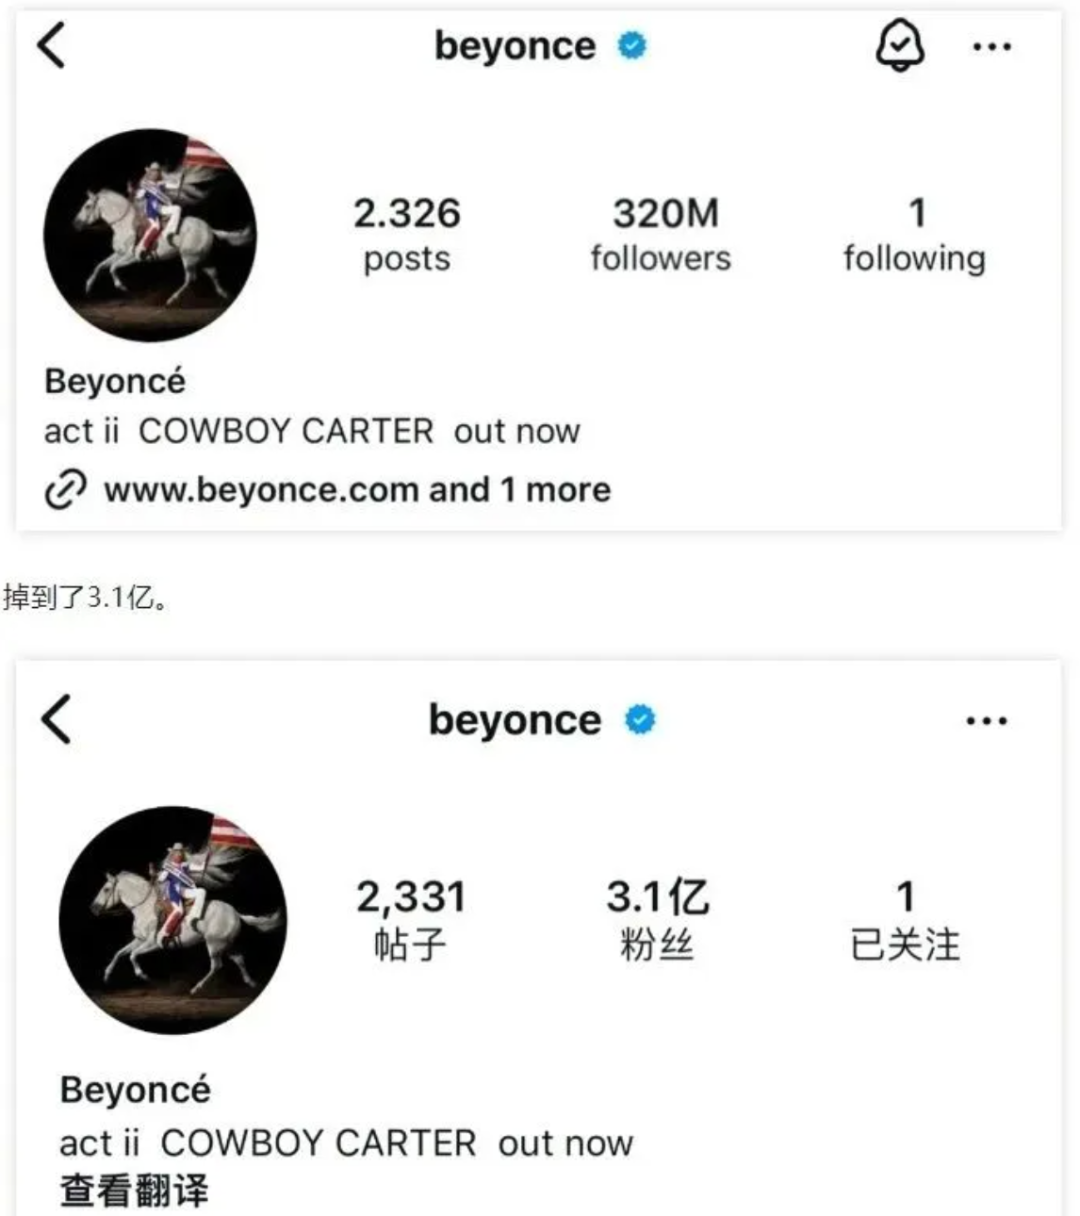Tap the back arrow in top profile
The image size is (1080, 1216).
[x=51, y=46]
